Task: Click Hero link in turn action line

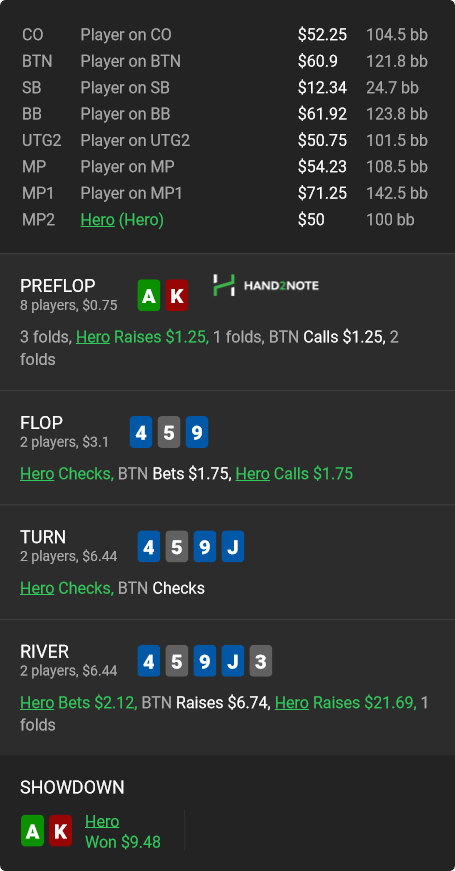Action: 37,588
